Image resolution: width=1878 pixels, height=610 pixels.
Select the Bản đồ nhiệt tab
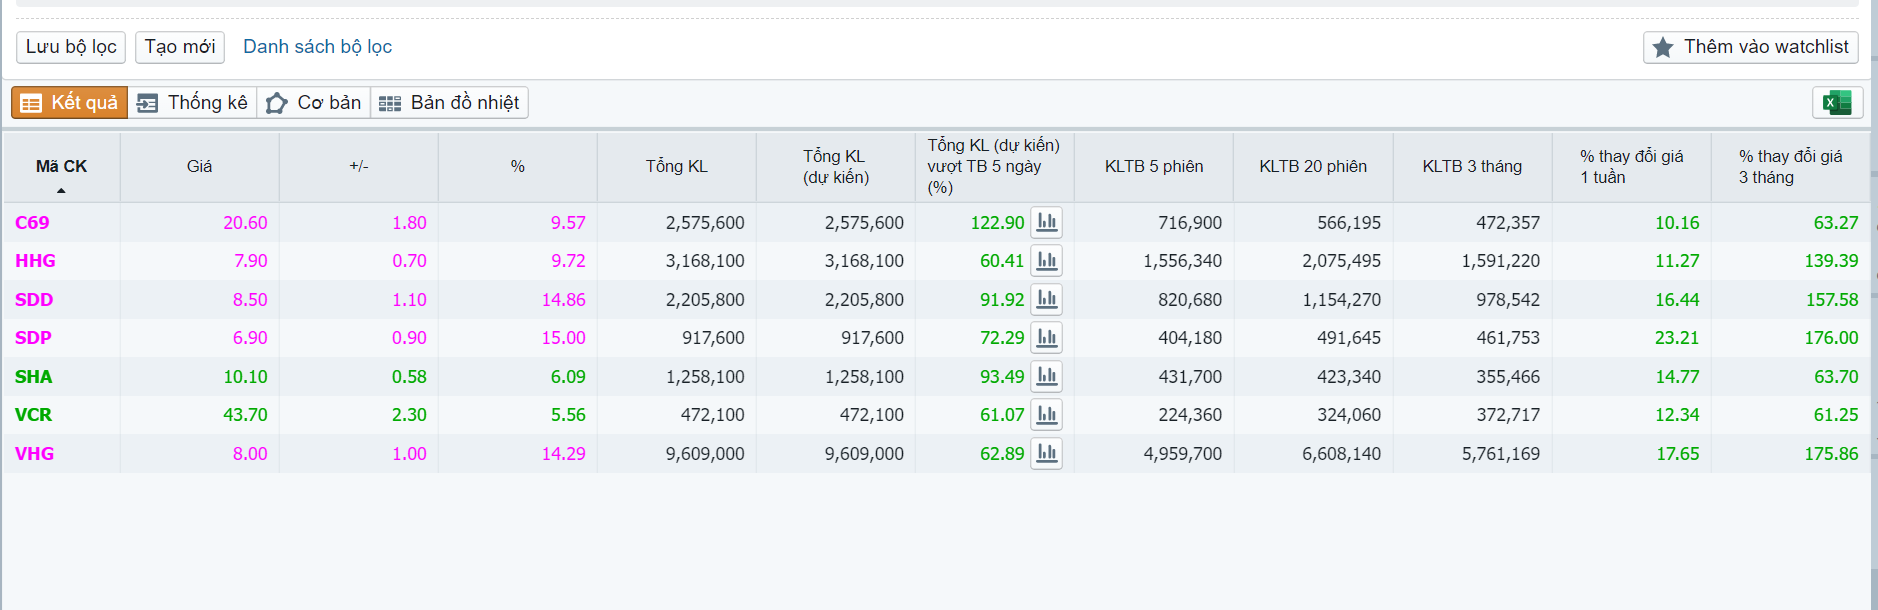click(x=449, y=103)
